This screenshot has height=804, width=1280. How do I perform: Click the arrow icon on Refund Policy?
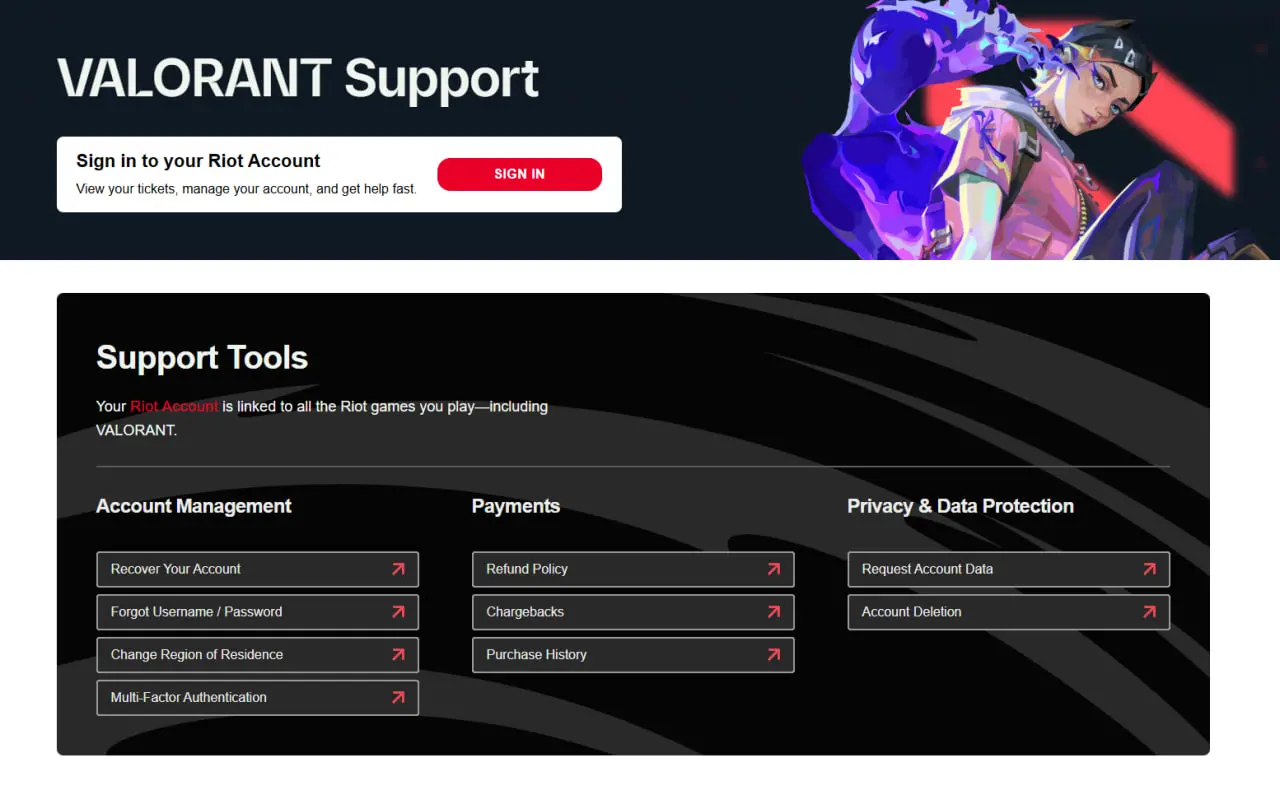(774, 569)
